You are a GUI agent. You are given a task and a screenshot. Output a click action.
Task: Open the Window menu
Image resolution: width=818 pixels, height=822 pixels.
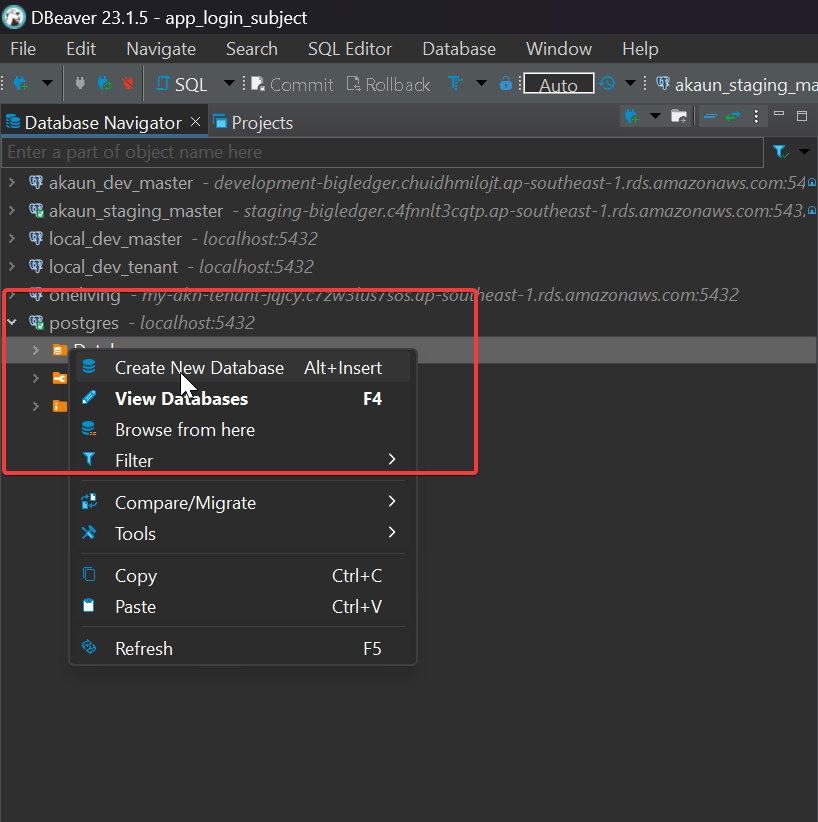pos(559,49)
